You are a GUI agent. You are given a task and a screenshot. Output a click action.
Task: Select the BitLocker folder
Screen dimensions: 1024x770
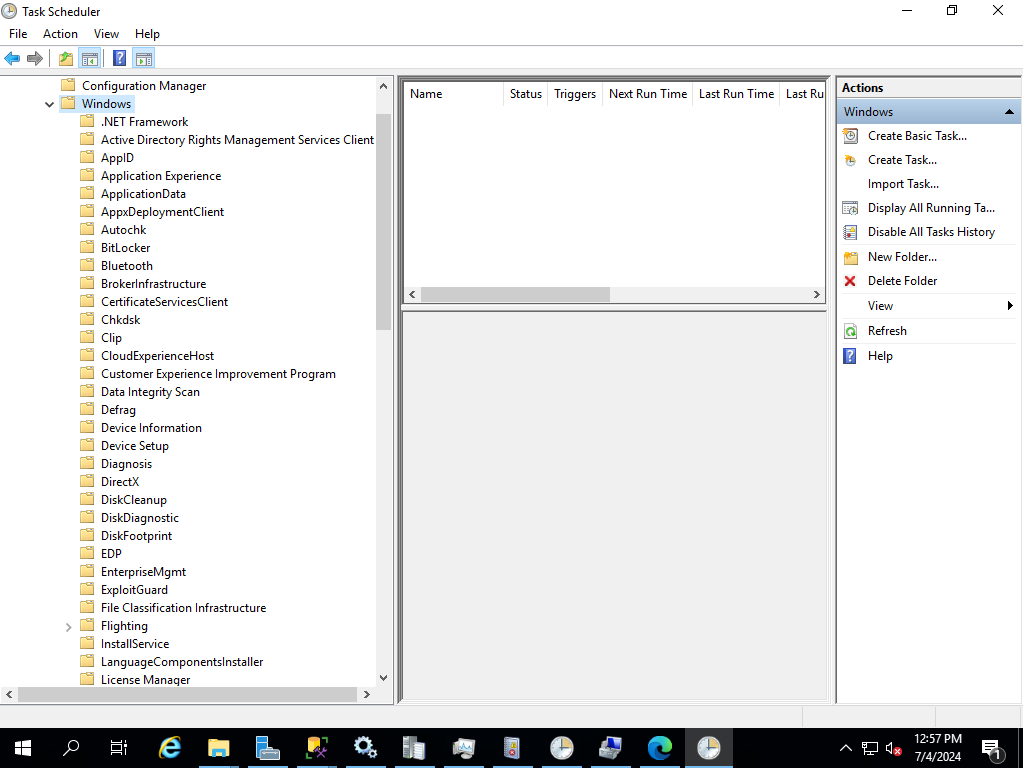125,248
